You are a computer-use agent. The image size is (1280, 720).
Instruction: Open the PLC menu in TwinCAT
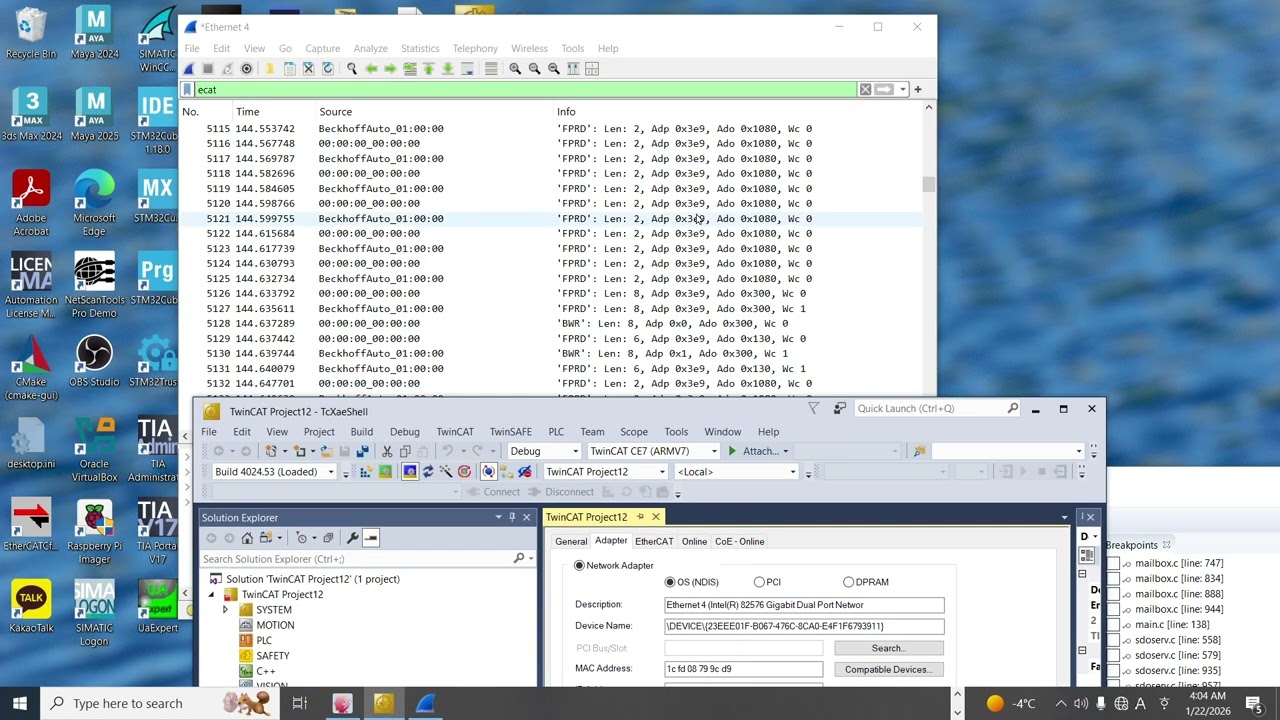556,432
